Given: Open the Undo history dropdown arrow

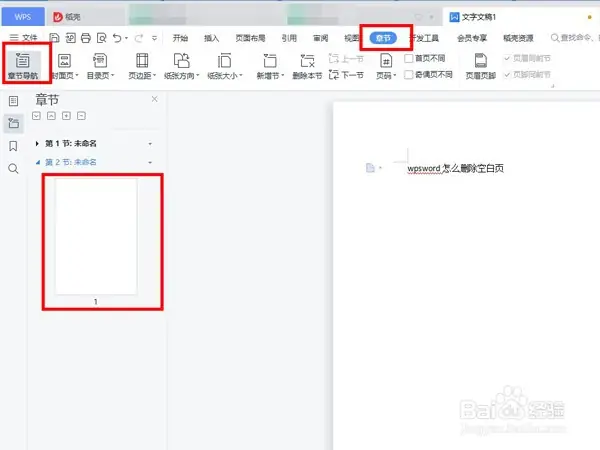Looking at the screenshot, I should click(126, 38).
